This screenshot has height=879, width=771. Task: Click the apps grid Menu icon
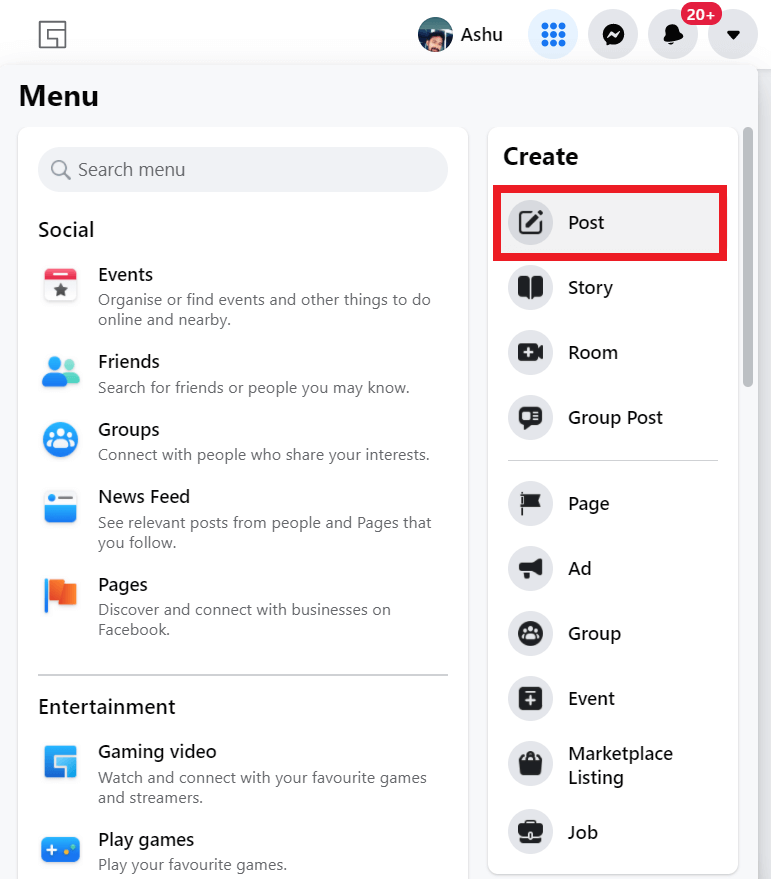click(552, 33)
